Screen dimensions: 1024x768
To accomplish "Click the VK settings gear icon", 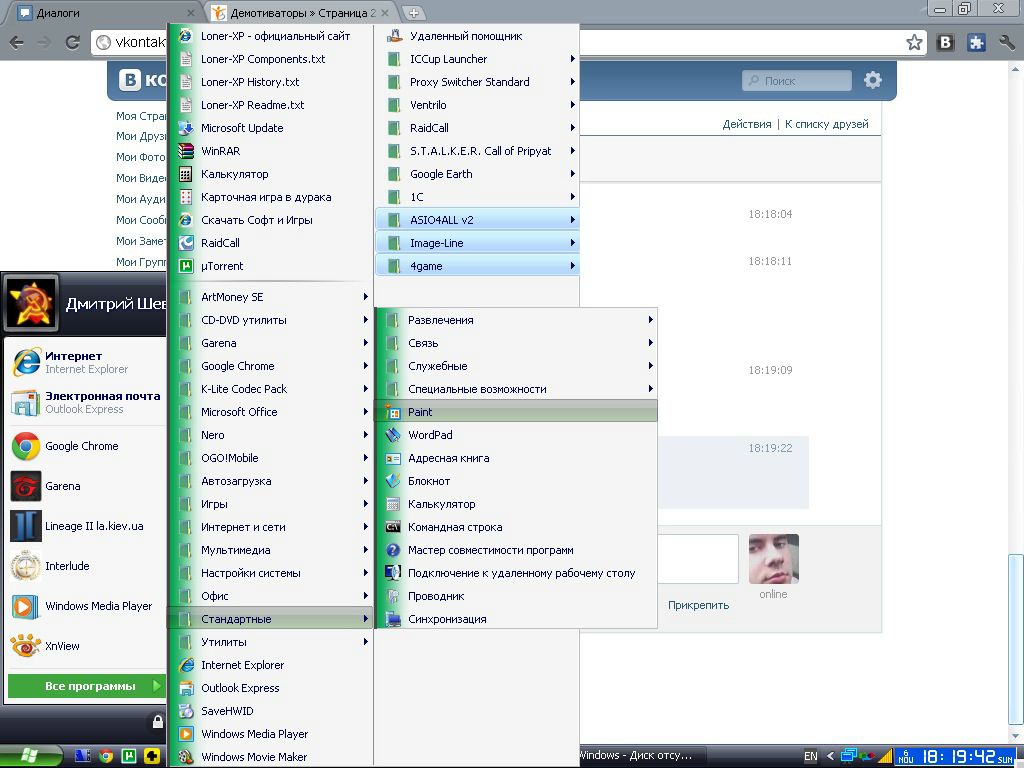I will click(x=872, y=80).
